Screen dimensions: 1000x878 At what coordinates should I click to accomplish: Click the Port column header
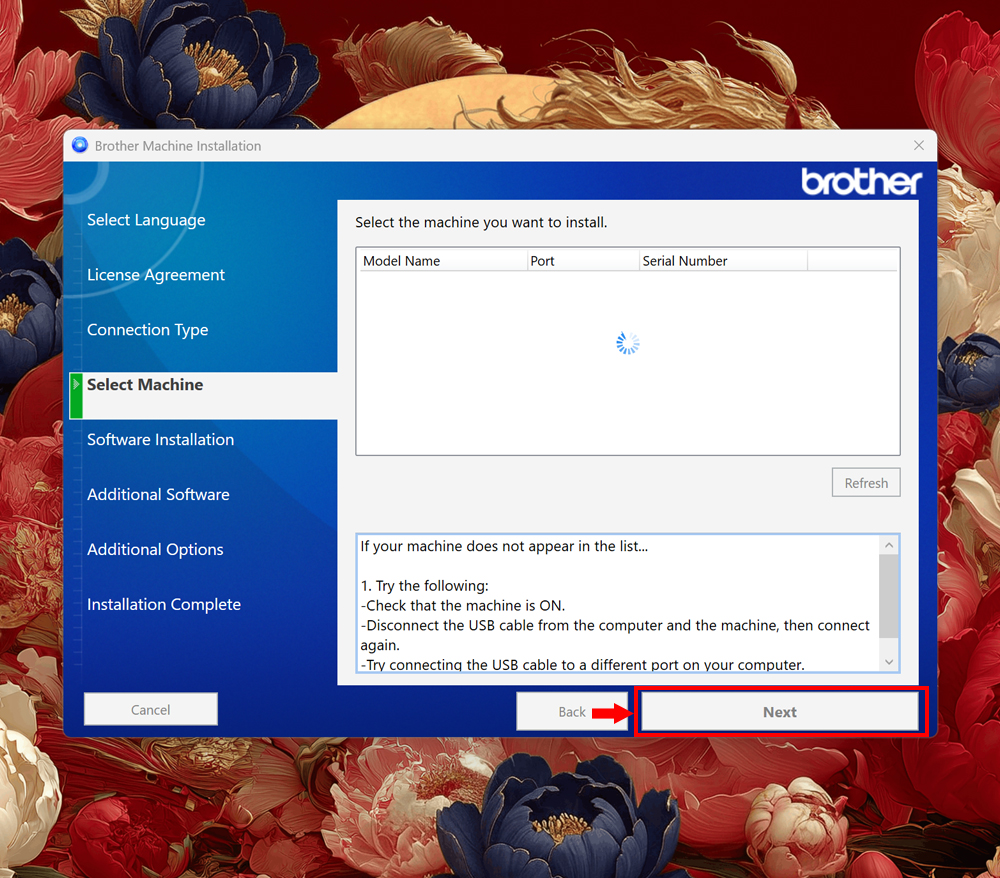[582, 261]
